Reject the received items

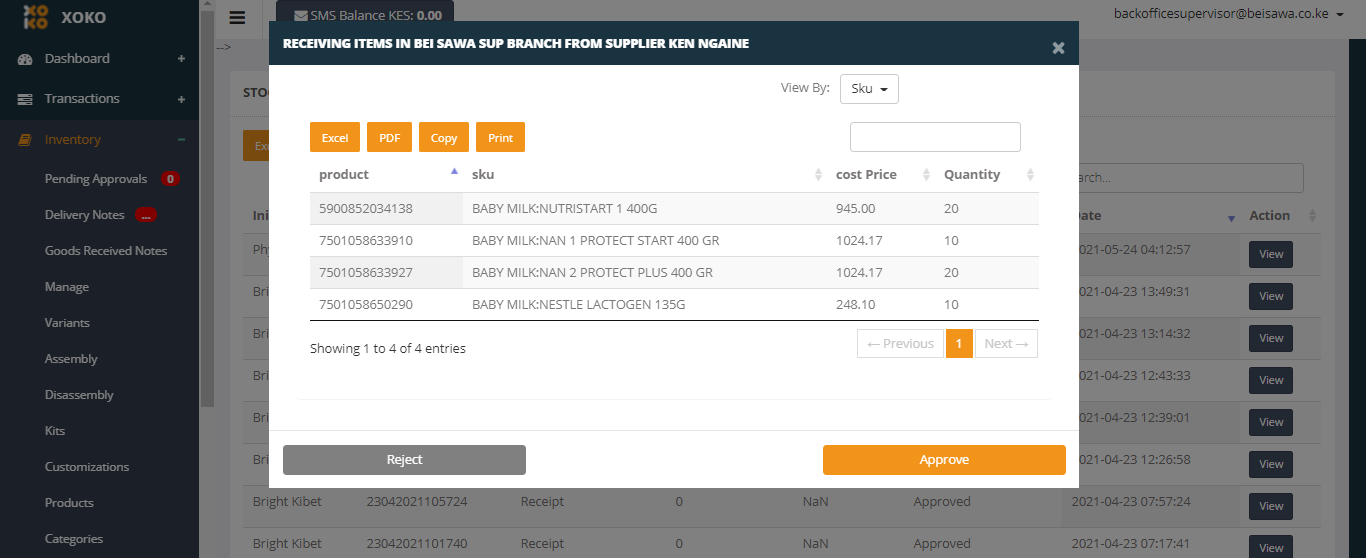tap(404, 460)
